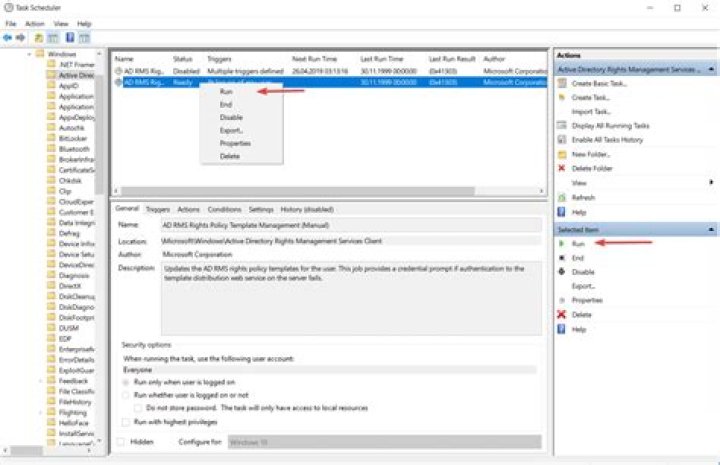Click the Description text box

(351, 298)
